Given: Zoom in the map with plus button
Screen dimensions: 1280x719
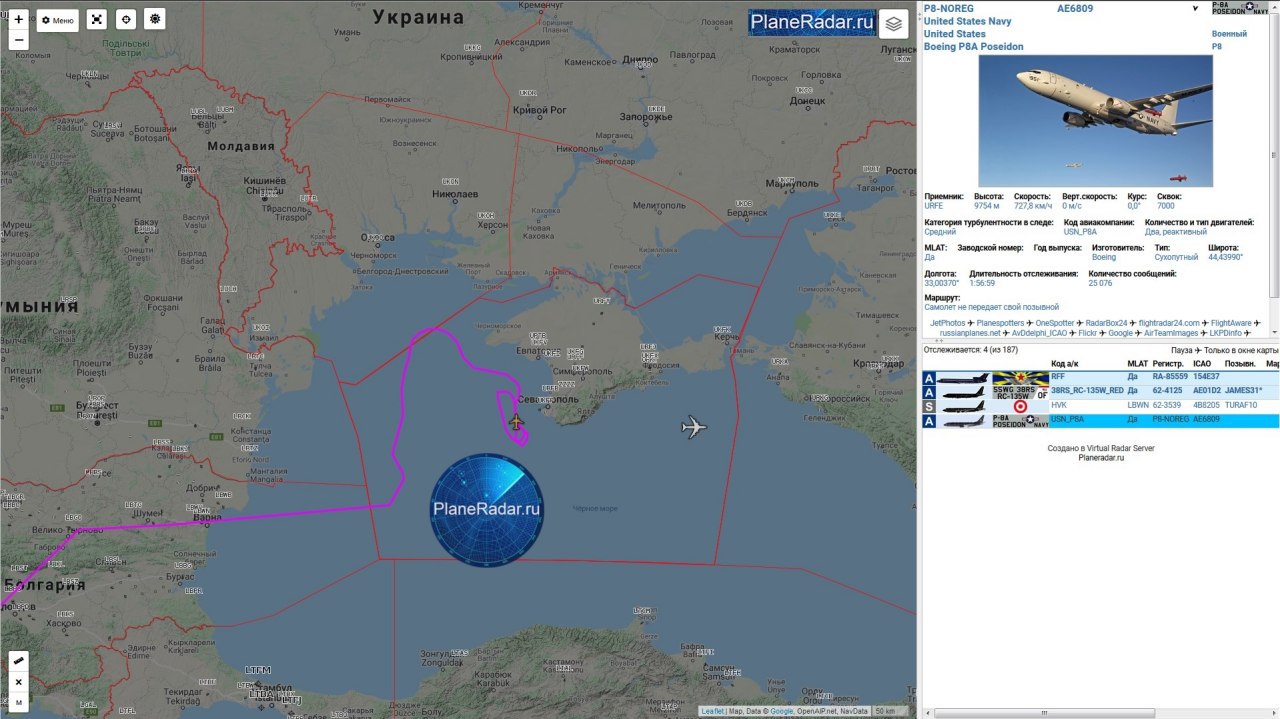Looking at the screenshot, I should coord(19,19).
